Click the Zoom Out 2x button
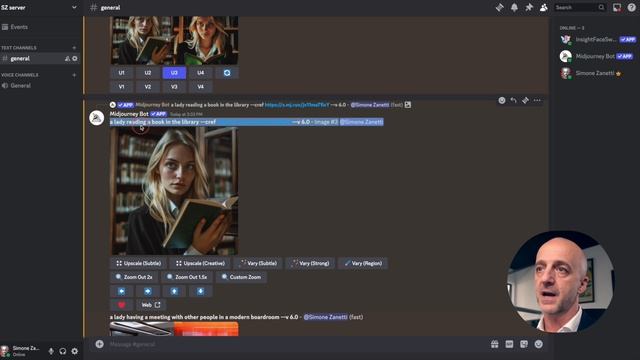This screenshot has height=360, width=640. (x=134, y=277)
